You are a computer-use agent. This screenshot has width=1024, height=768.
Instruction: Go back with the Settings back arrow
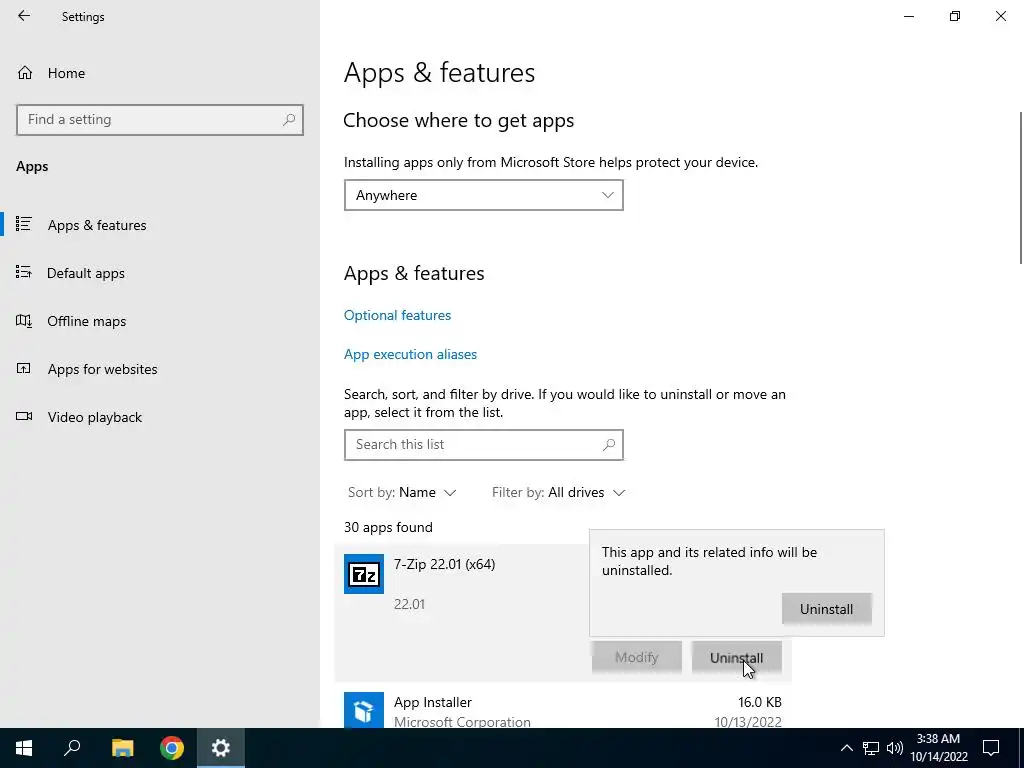[24, 16]
